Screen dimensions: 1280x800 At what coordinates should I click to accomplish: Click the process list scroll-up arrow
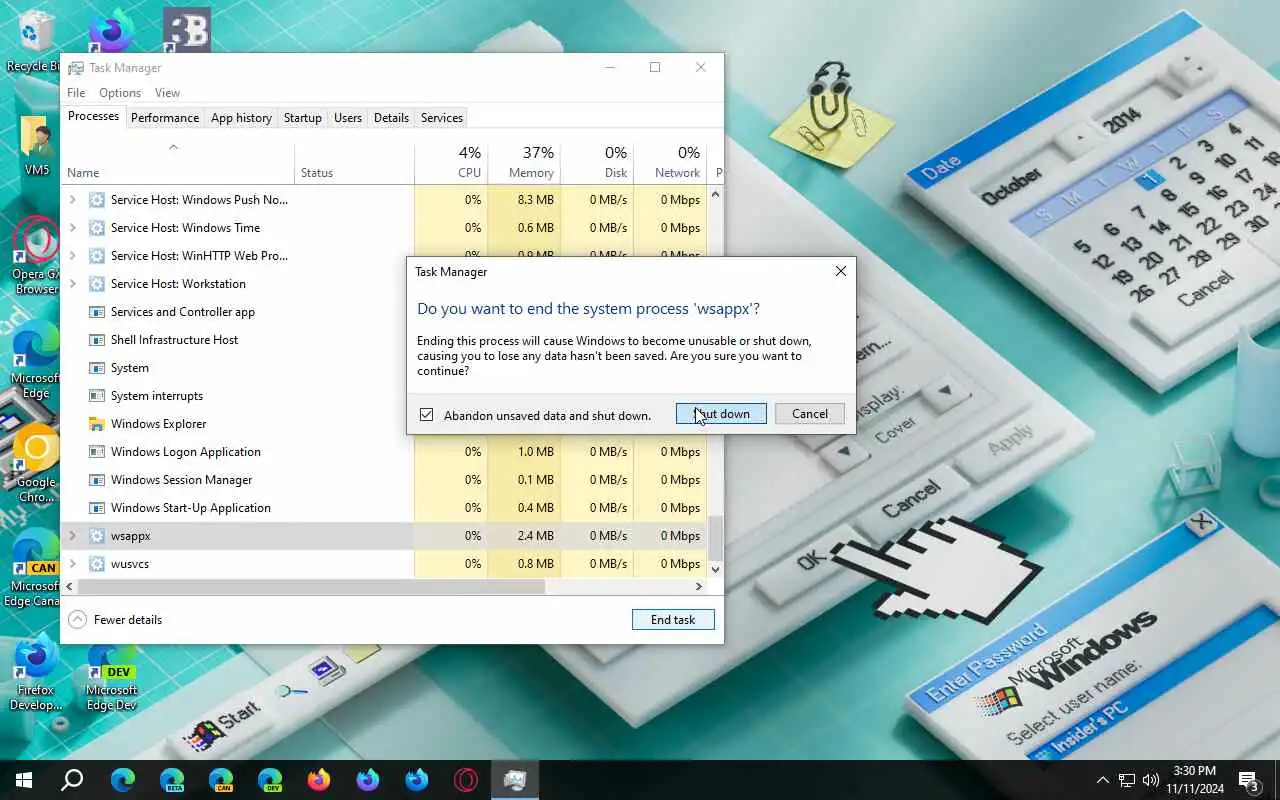pos(715,194)
